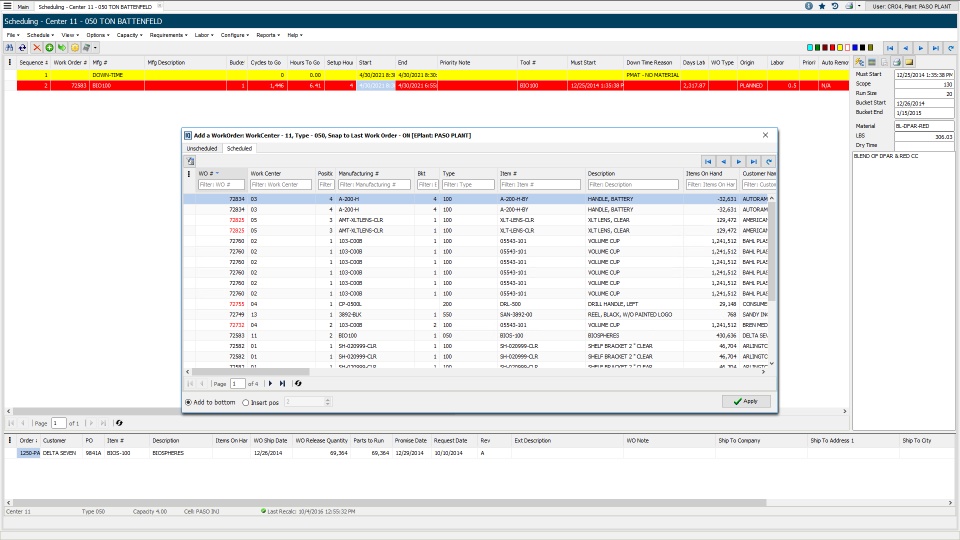Select the BIOSPHERES row for order 72583
The image size is (960, 540).
tap(478, 336)
